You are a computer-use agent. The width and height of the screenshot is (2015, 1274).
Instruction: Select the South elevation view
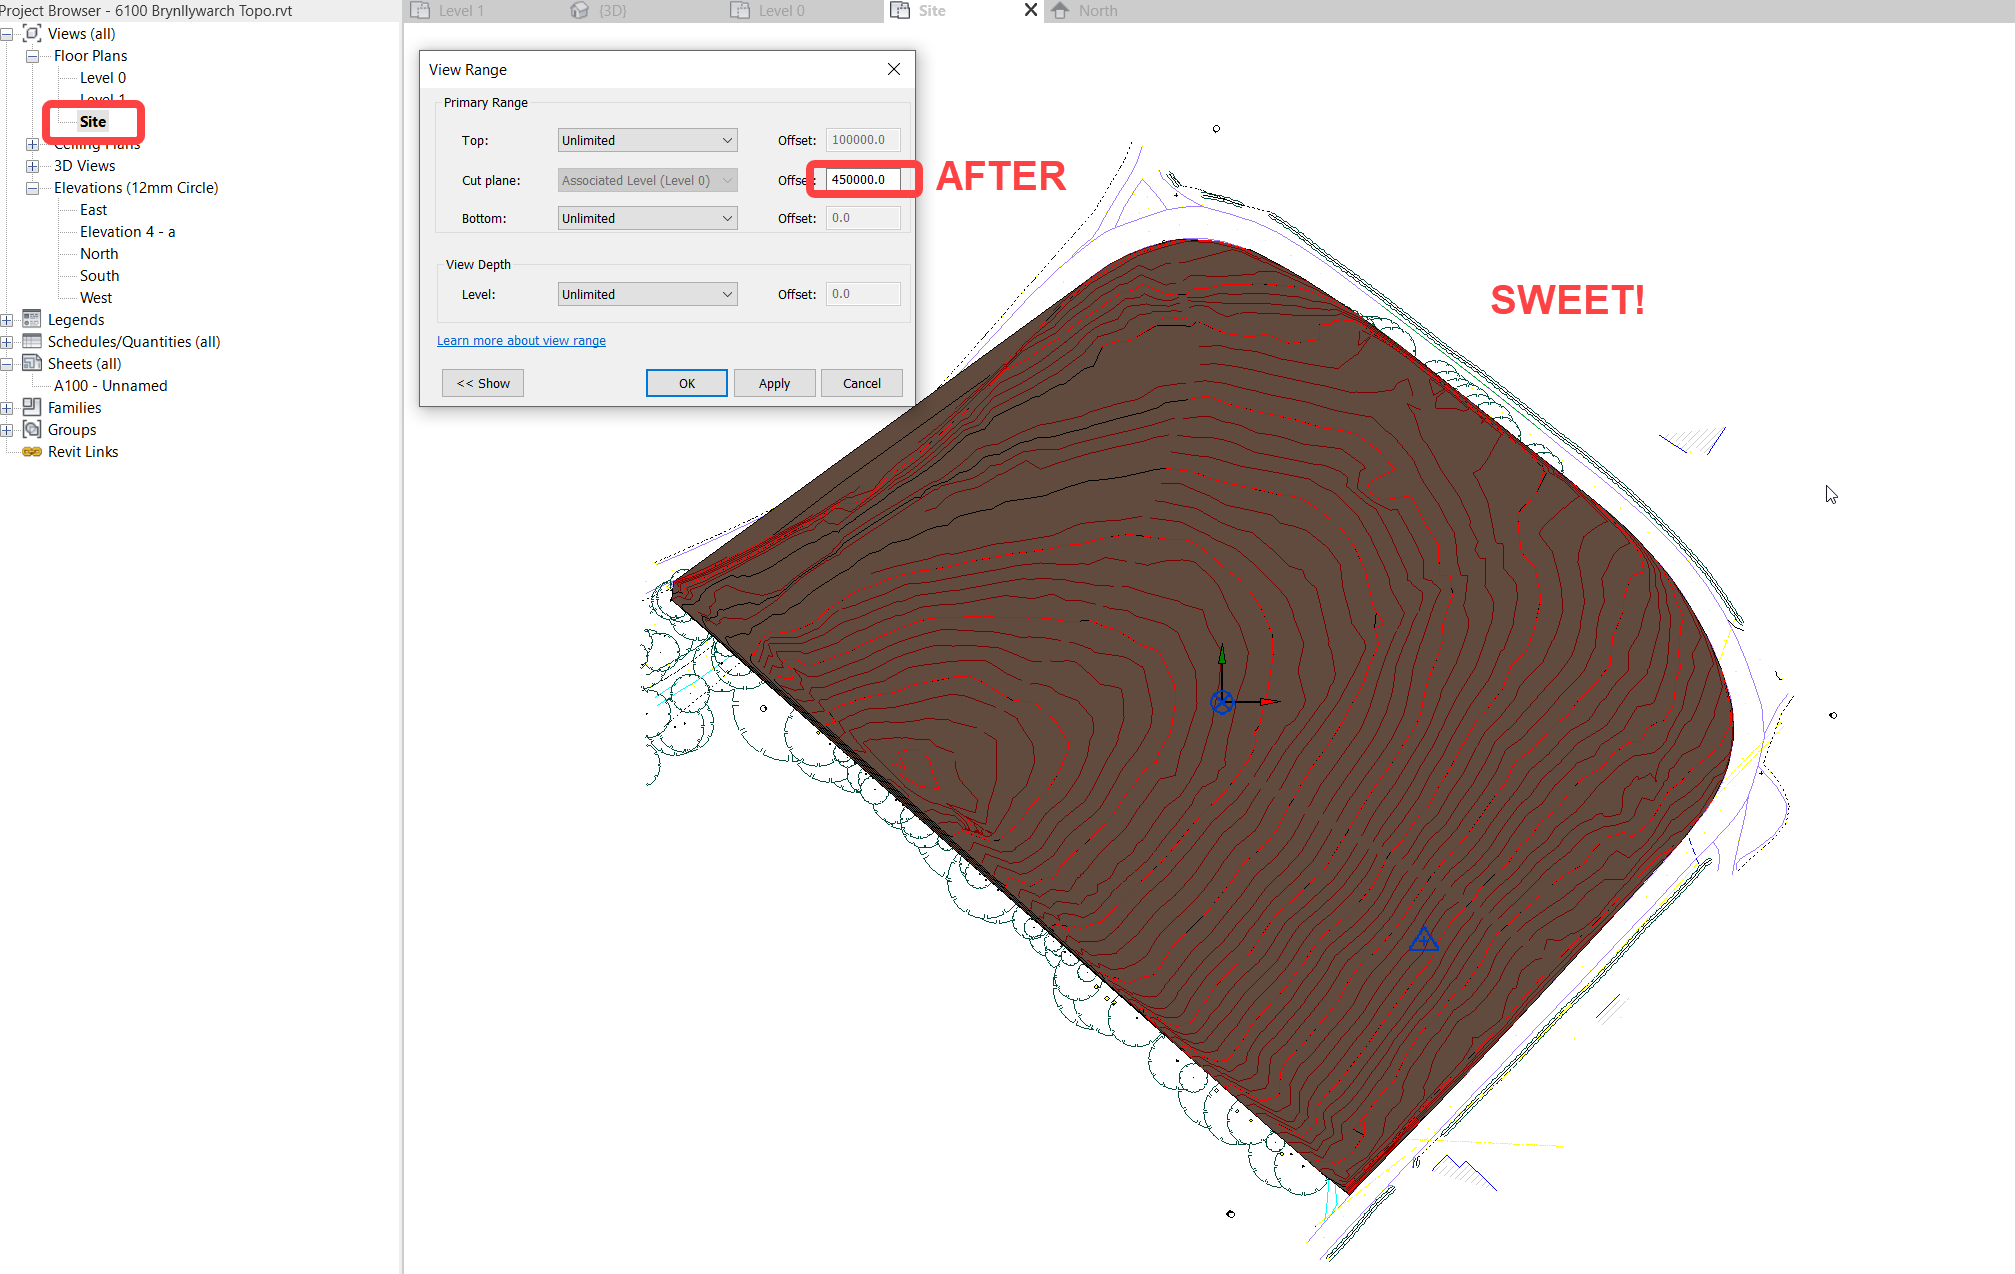click(99, 276)
